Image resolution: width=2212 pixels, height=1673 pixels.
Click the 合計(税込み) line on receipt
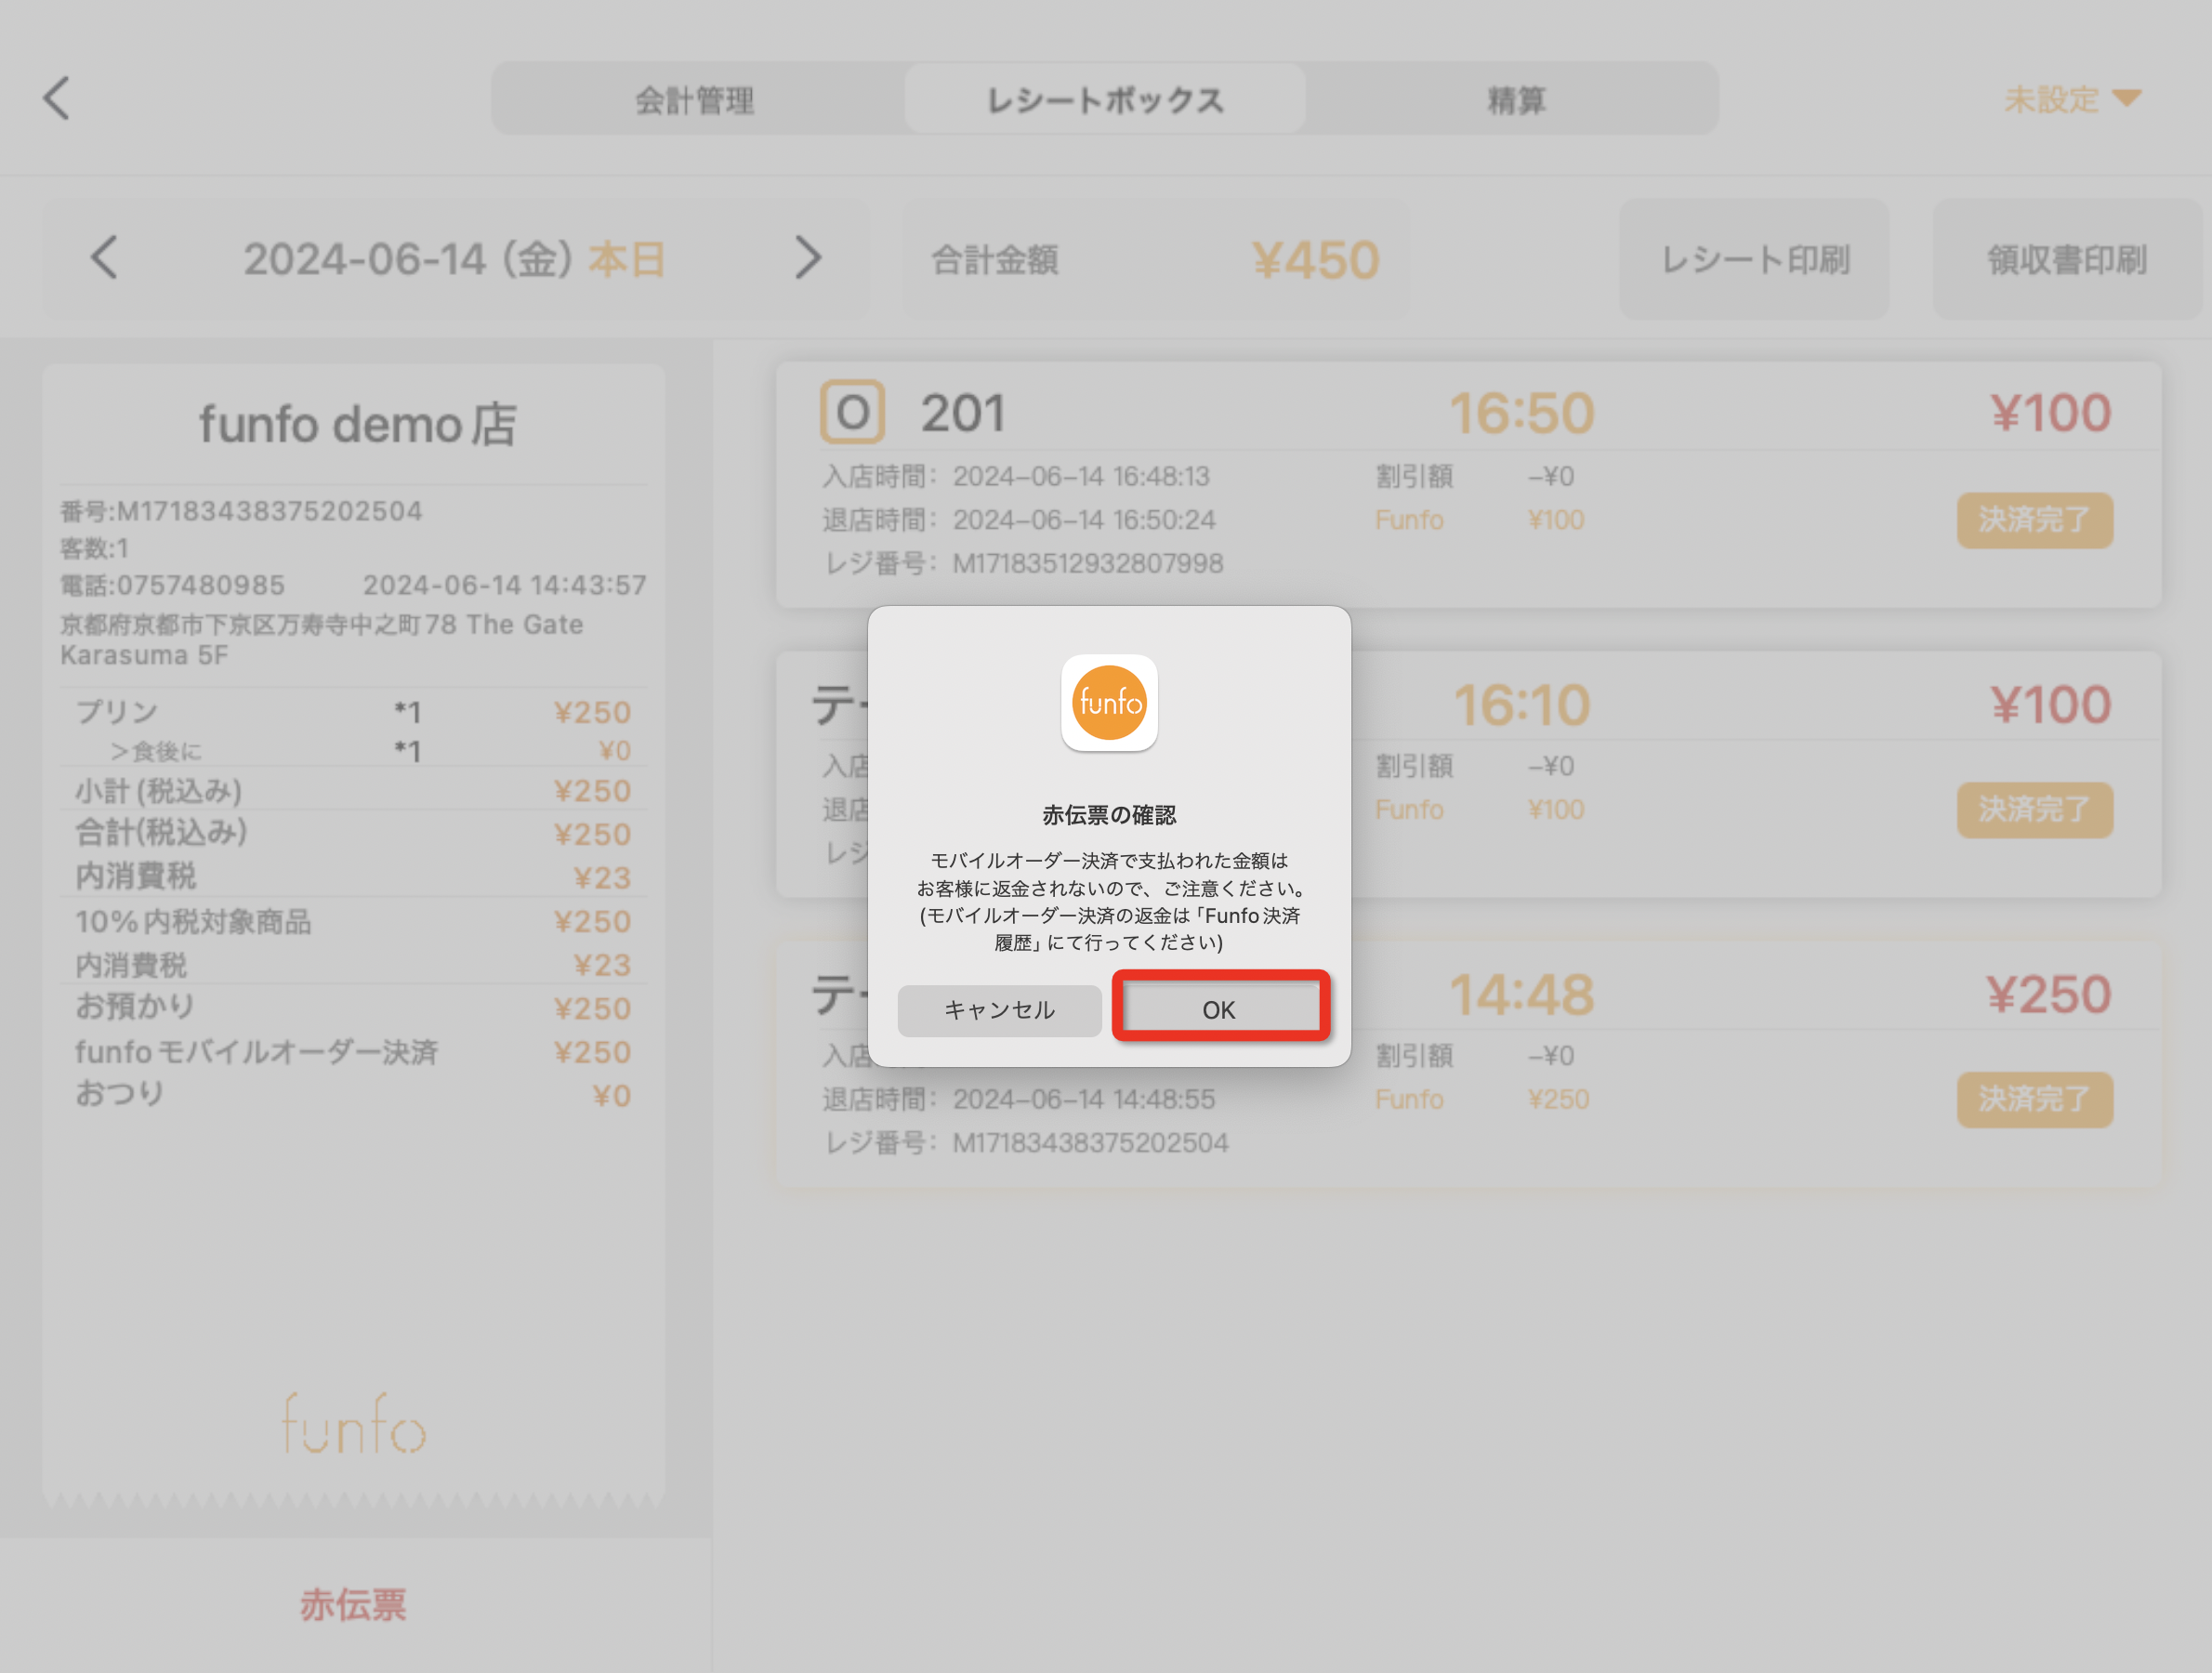click(353, 832)
